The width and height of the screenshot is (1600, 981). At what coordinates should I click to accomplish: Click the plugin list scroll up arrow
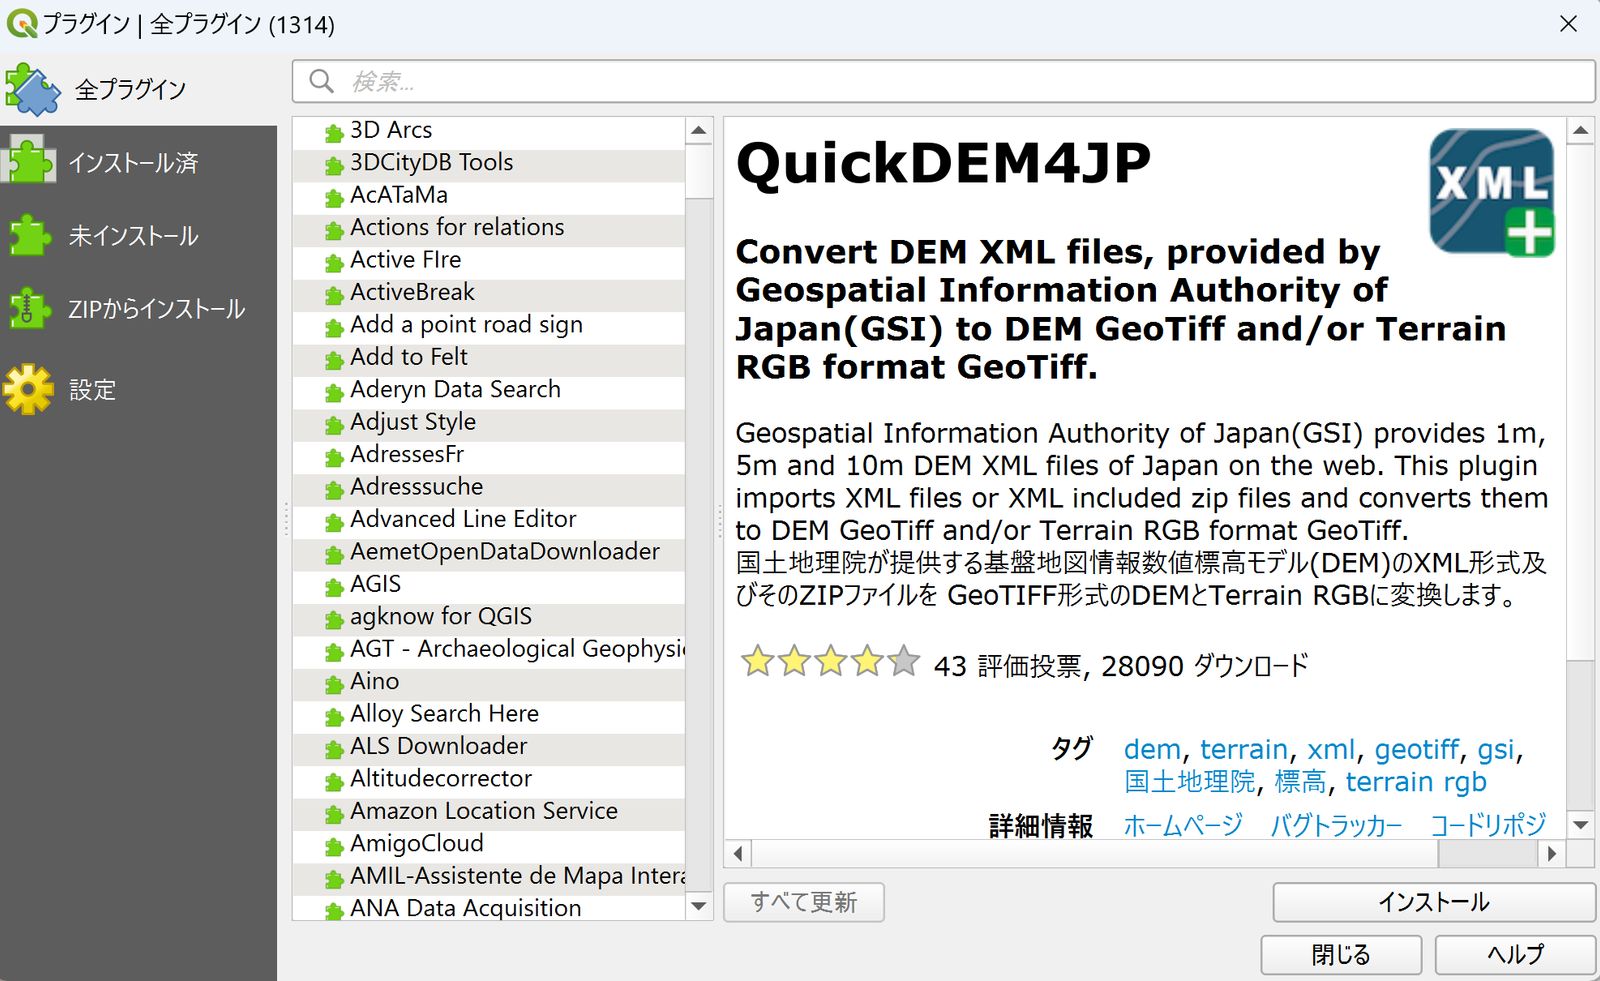pyautogui.click(x=699, y=130)
